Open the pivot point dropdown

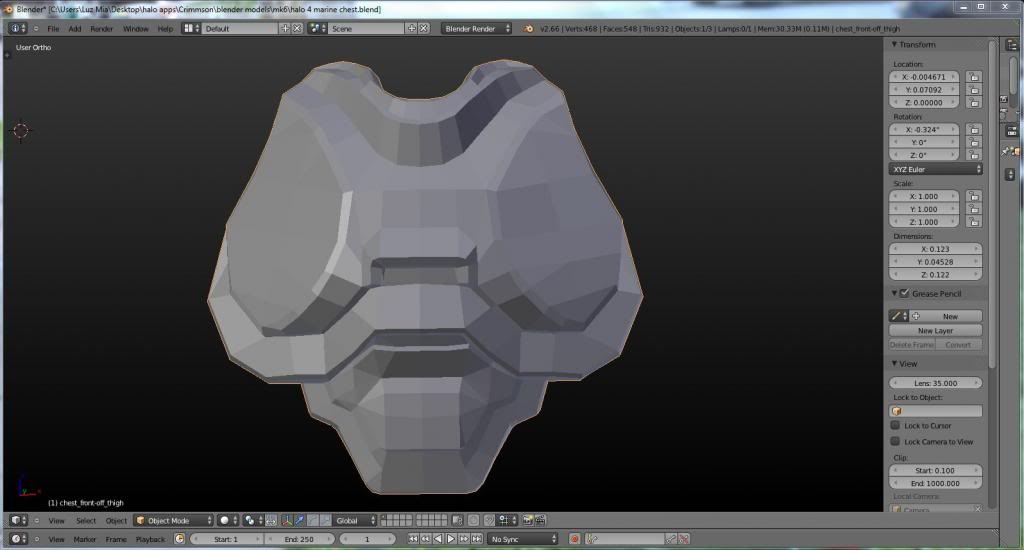click(x=252, y=521)
